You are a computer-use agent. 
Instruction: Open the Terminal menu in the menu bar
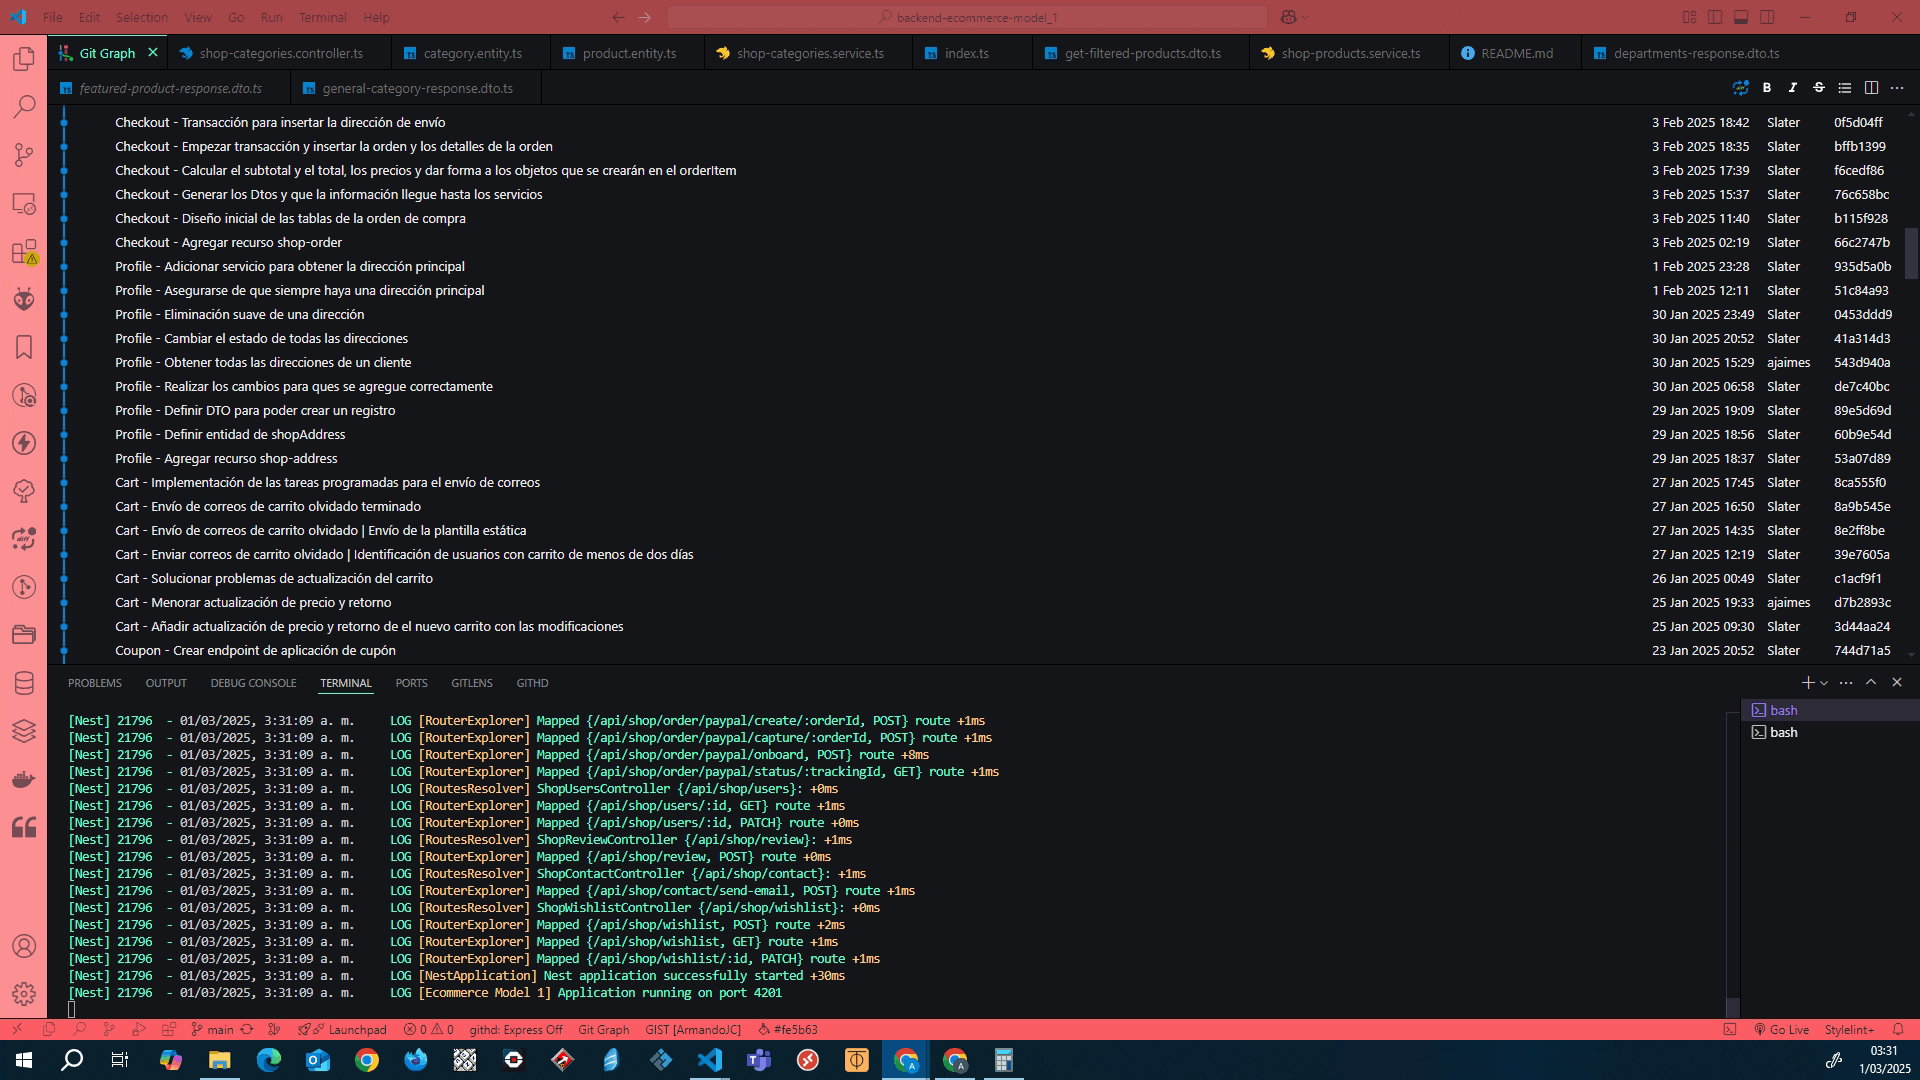(322, 17)
